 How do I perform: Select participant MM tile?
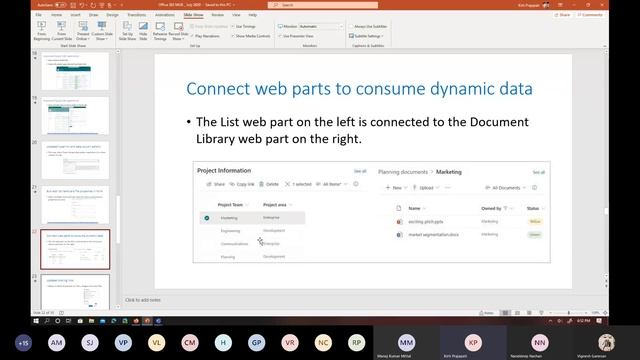coord(407,342)
